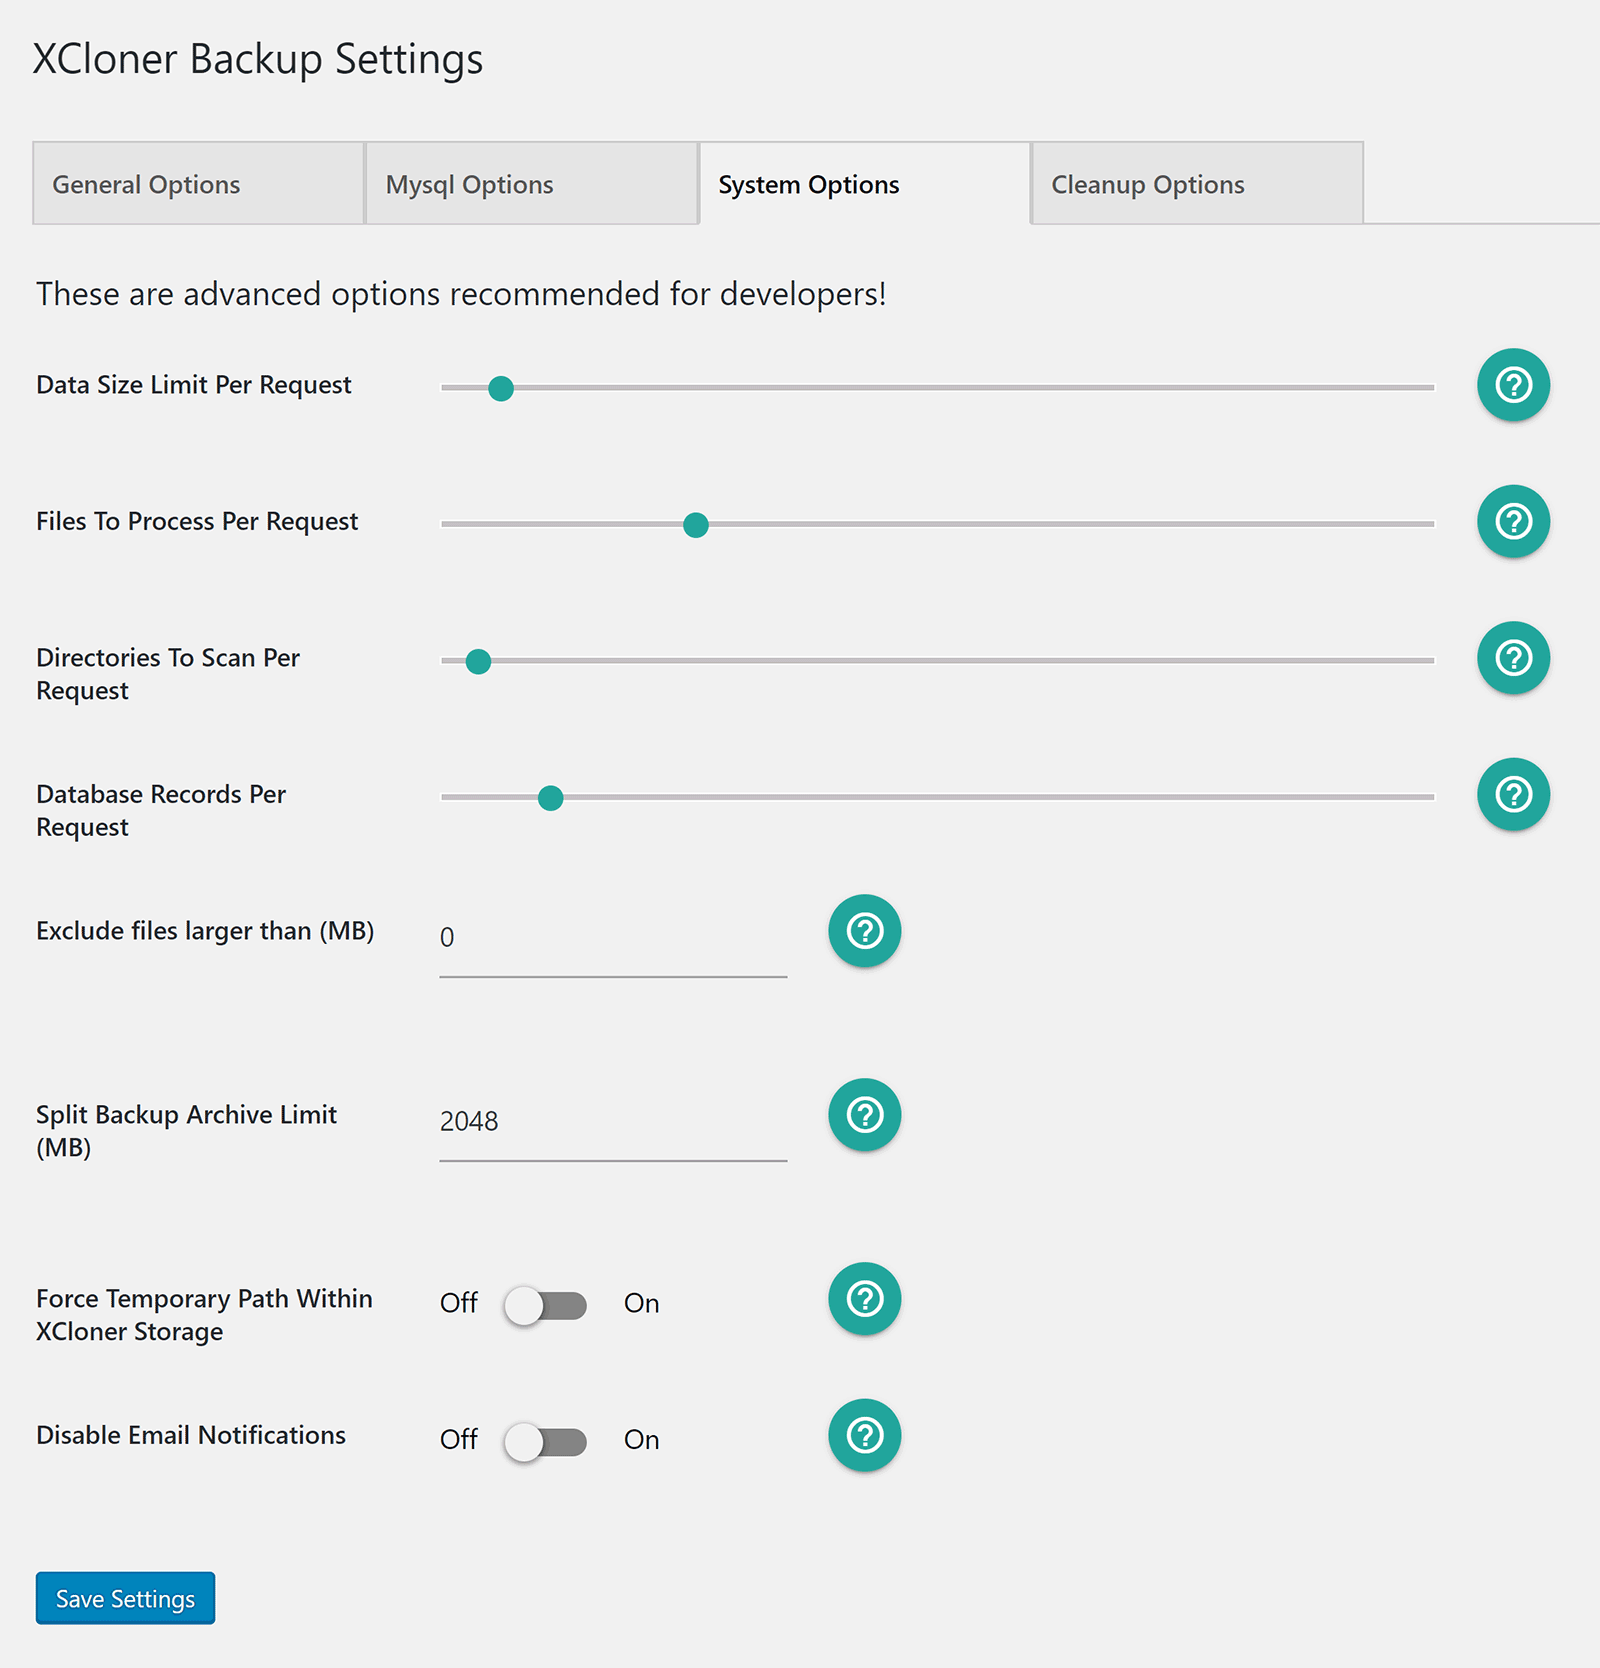Toggle Disable Email Notifications switch
Viewport: 1600px width, 1668px height.
(x=545, y=1442)
